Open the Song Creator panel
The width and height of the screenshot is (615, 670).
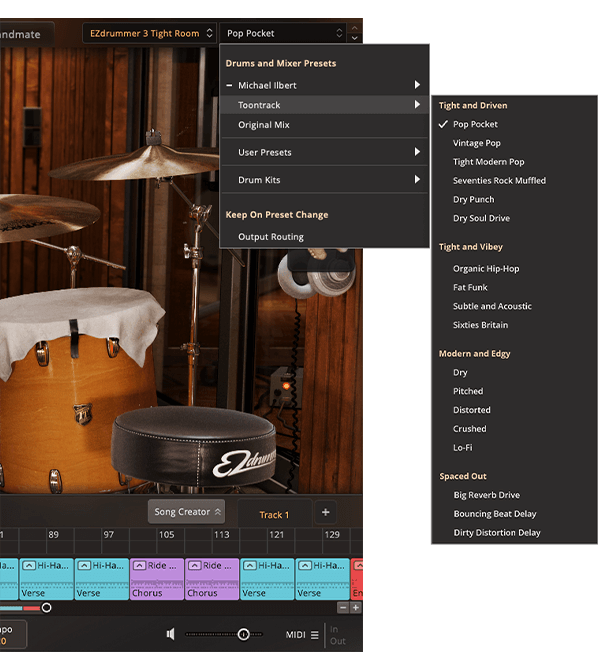click(x=187, y=512)
